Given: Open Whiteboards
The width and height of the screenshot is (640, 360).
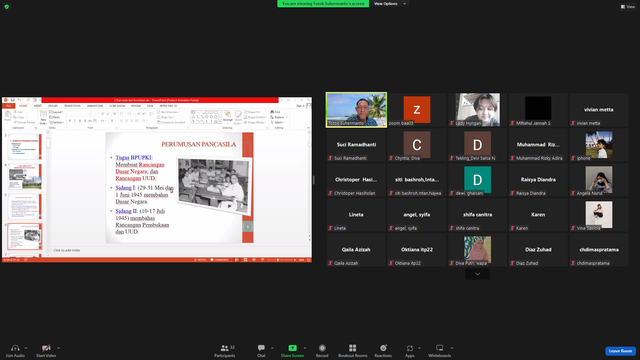Looking at the screenshot, I should (440, 350).
